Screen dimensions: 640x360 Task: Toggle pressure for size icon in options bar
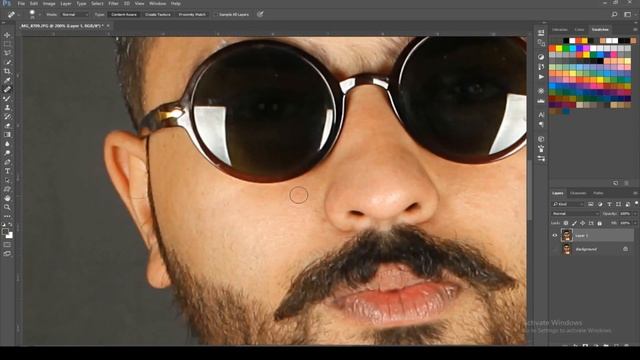(260, 14)
